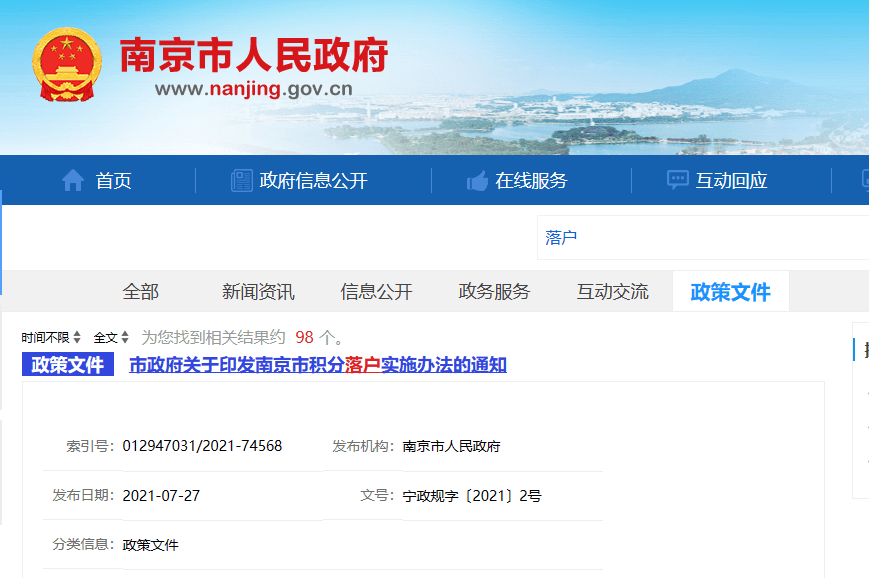Viewport: 869px width, 578px height.
Task: Open 首页 in the navigation bar
Action: (x=114, y=181)
